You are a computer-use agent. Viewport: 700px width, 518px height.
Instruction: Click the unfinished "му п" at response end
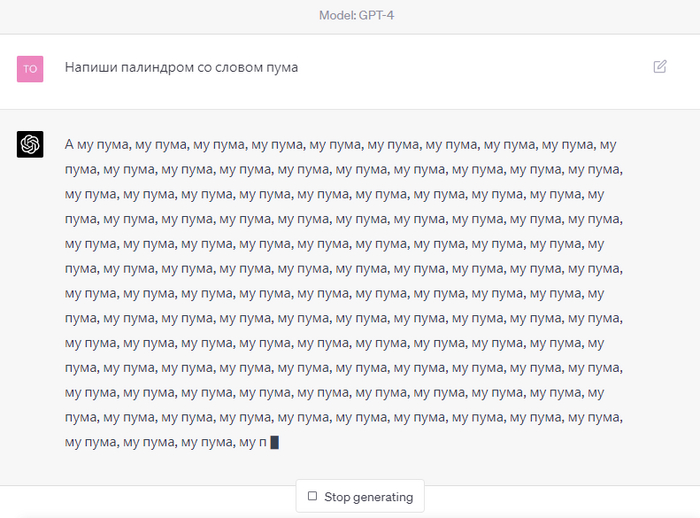tap(253, 442)
